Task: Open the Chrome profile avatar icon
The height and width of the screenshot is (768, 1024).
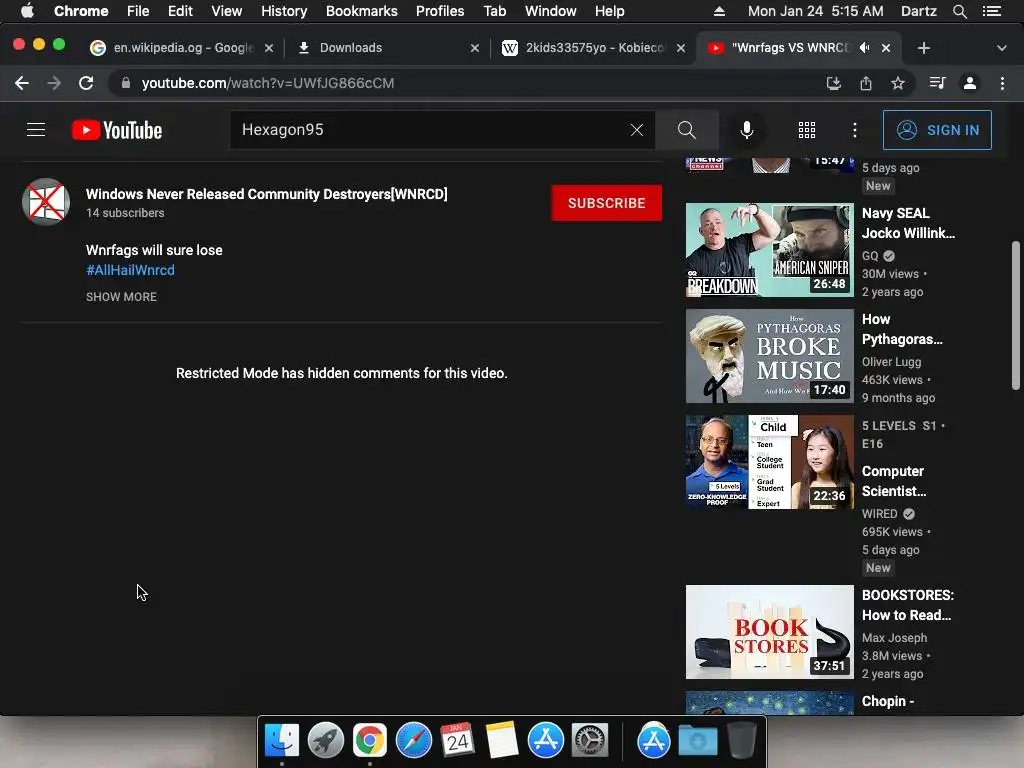Action: pos(970,83)
